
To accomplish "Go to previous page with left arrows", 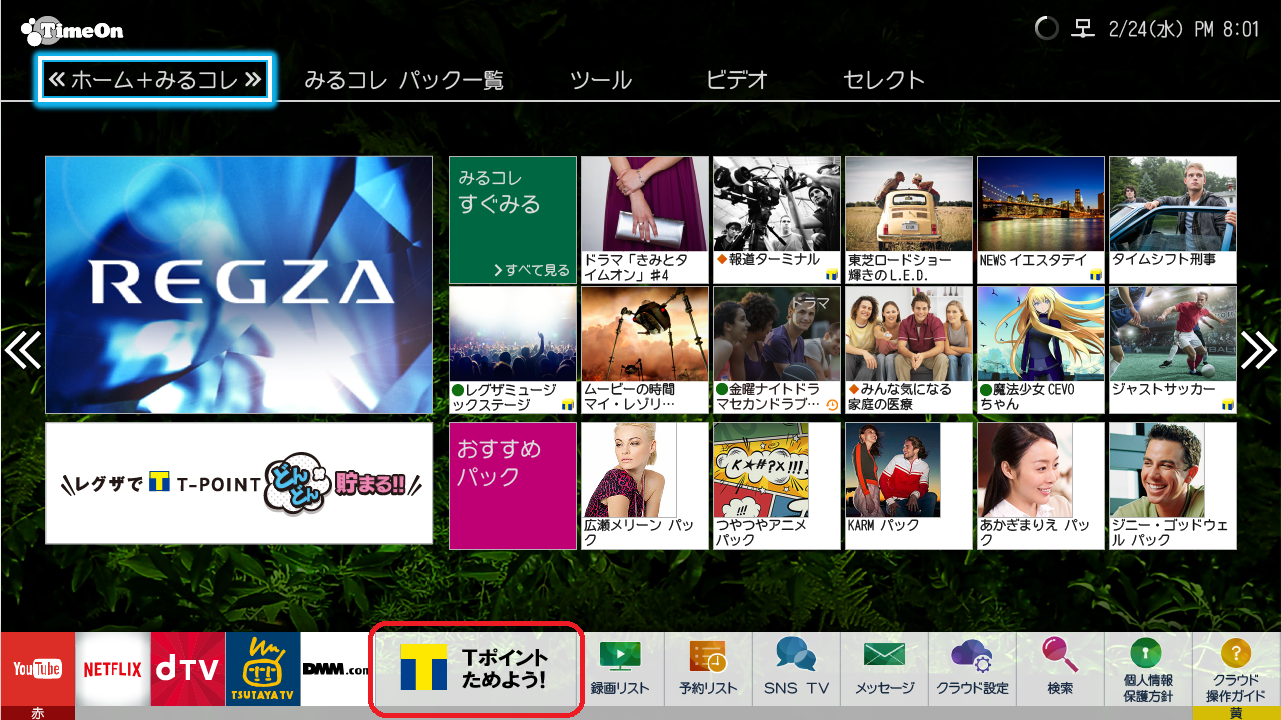I will tap(22, 349).
